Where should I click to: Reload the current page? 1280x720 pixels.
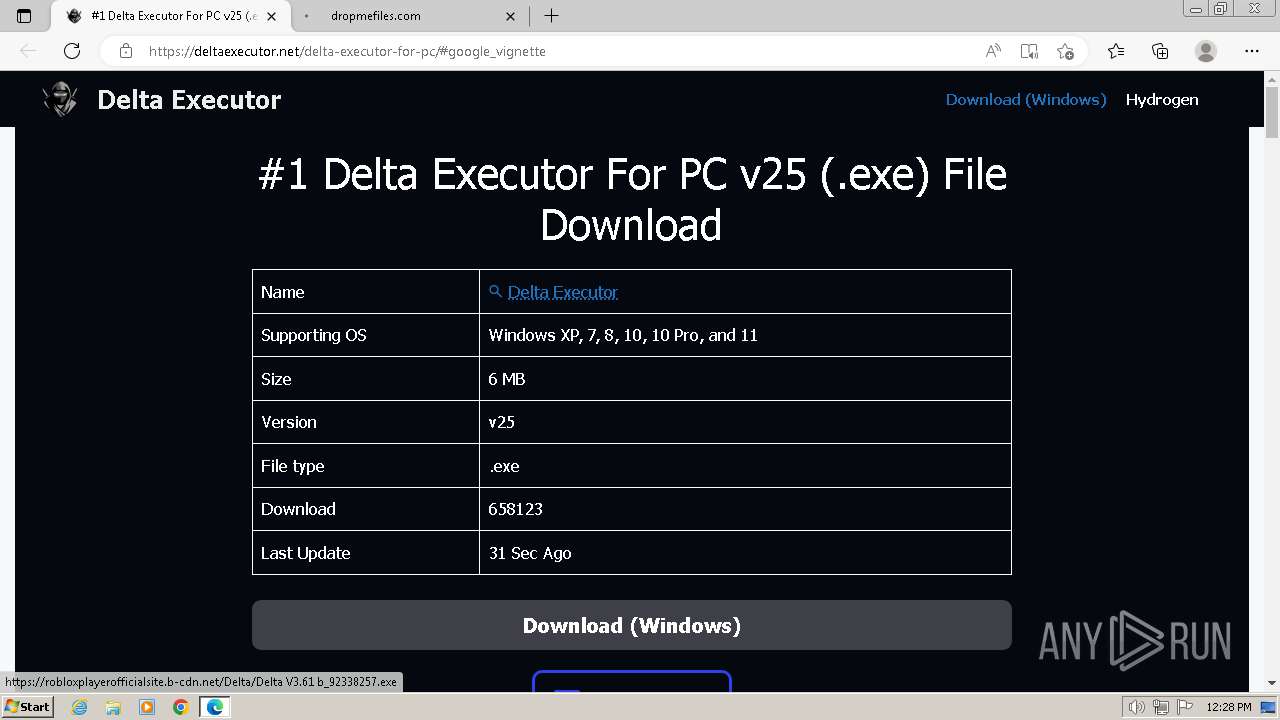pos(72,51)
